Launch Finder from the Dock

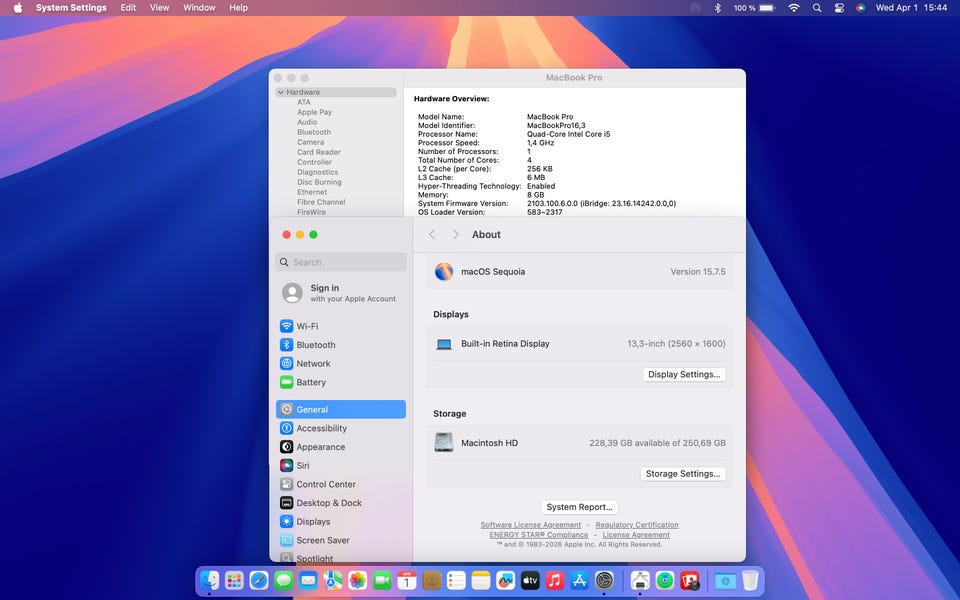(x=210, y=580)
